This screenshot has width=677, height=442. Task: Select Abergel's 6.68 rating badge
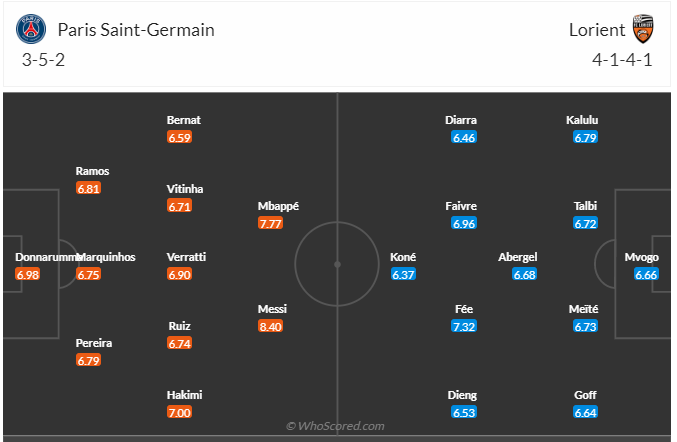[525, 274]
